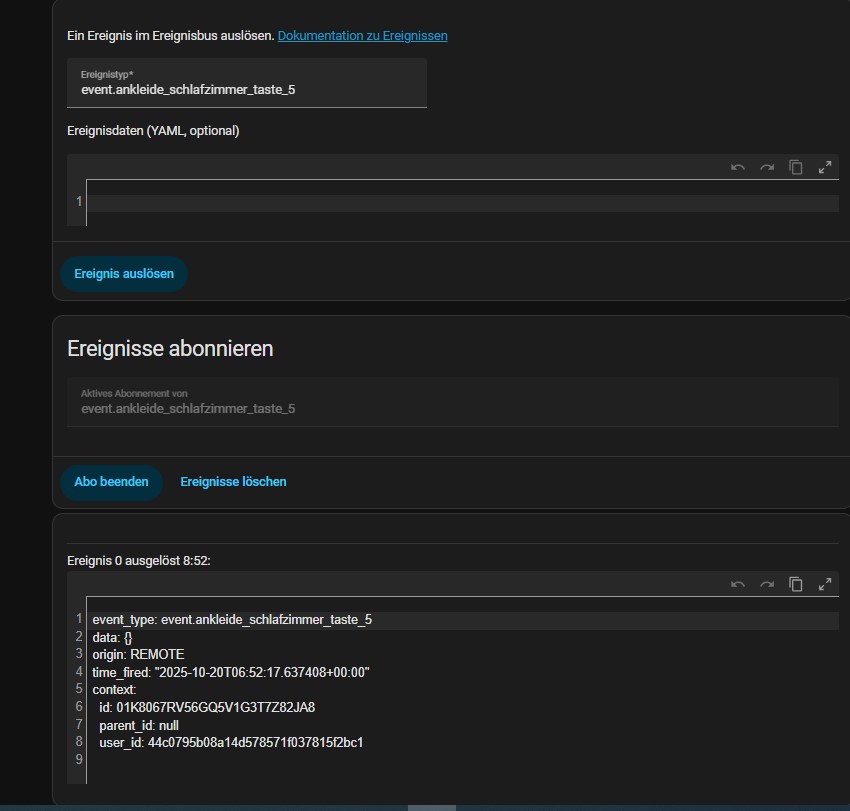Click redo icon in Ereignisdaten YAML editor
Screen dimensions: 850x811
point(767,168)
